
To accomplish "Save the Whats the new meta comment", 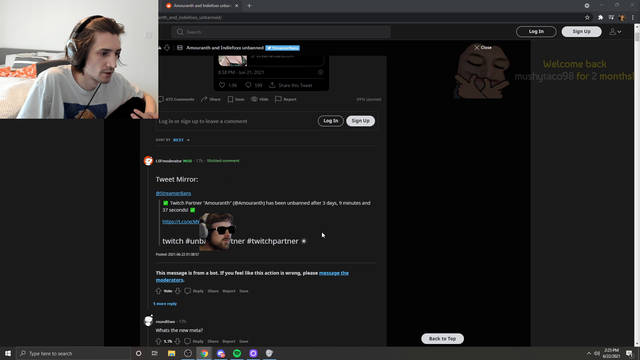I will click(244, 341).
